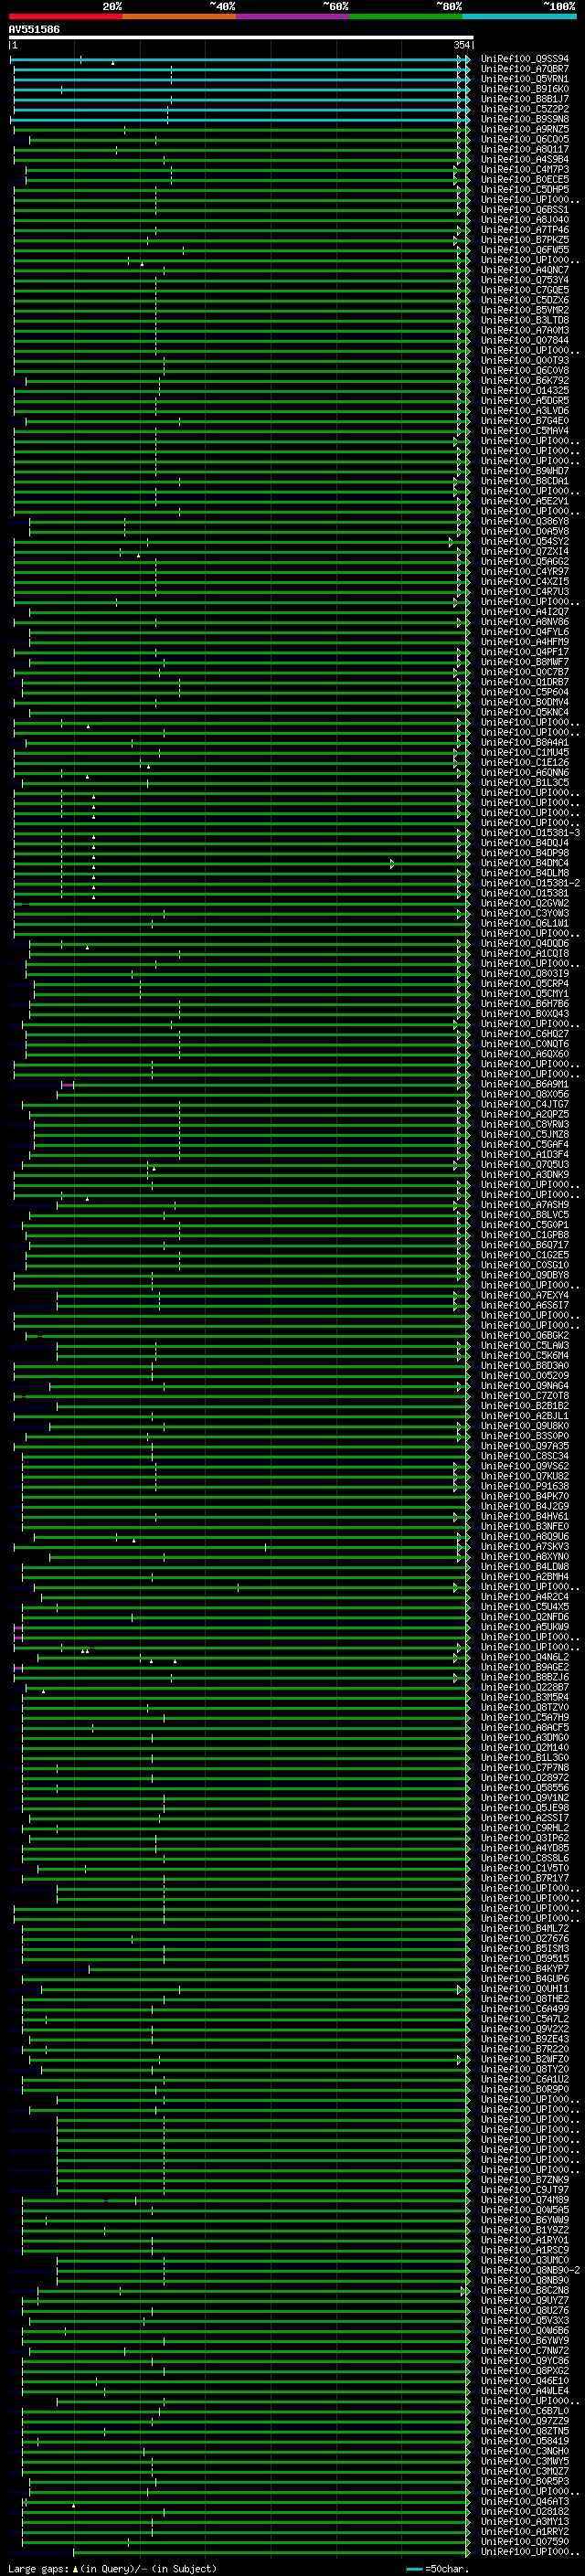Select label UniRef100_C5K6M4
Viewport: 585px width, 2576px height.
click(525, 1355)
